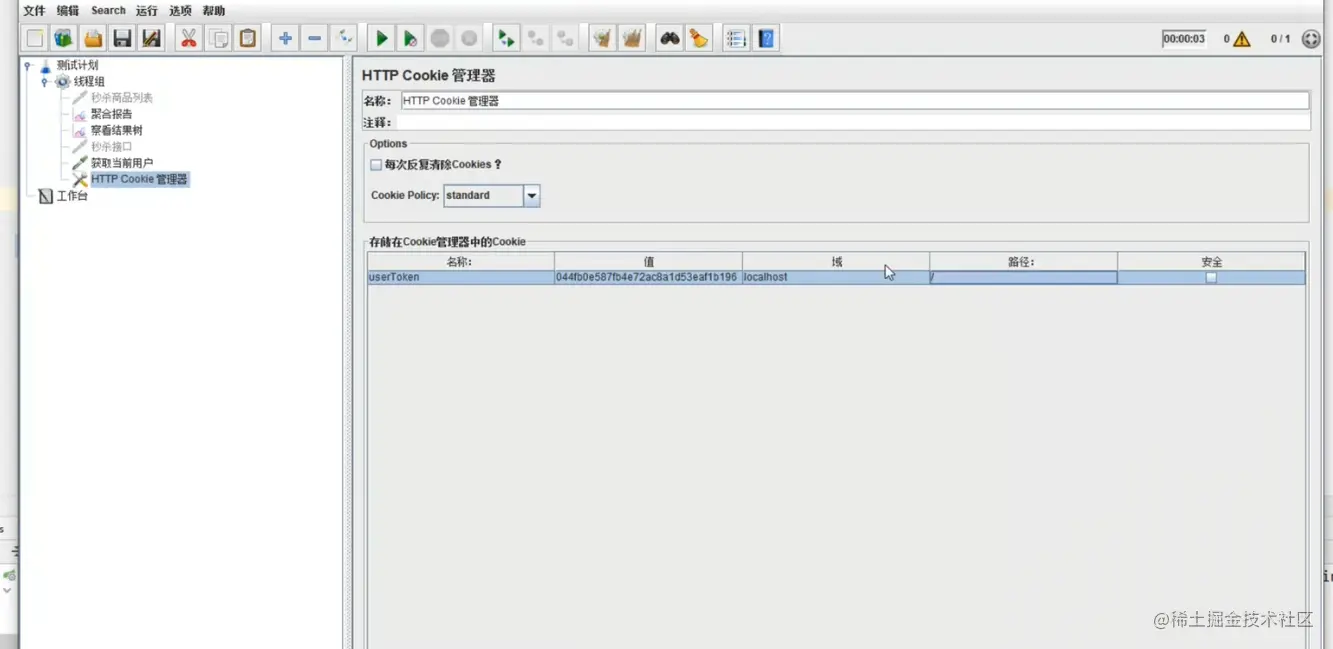The image size is (1333, 649).
Task: Open the 帮助 menu
Action: tap(214, 11)
